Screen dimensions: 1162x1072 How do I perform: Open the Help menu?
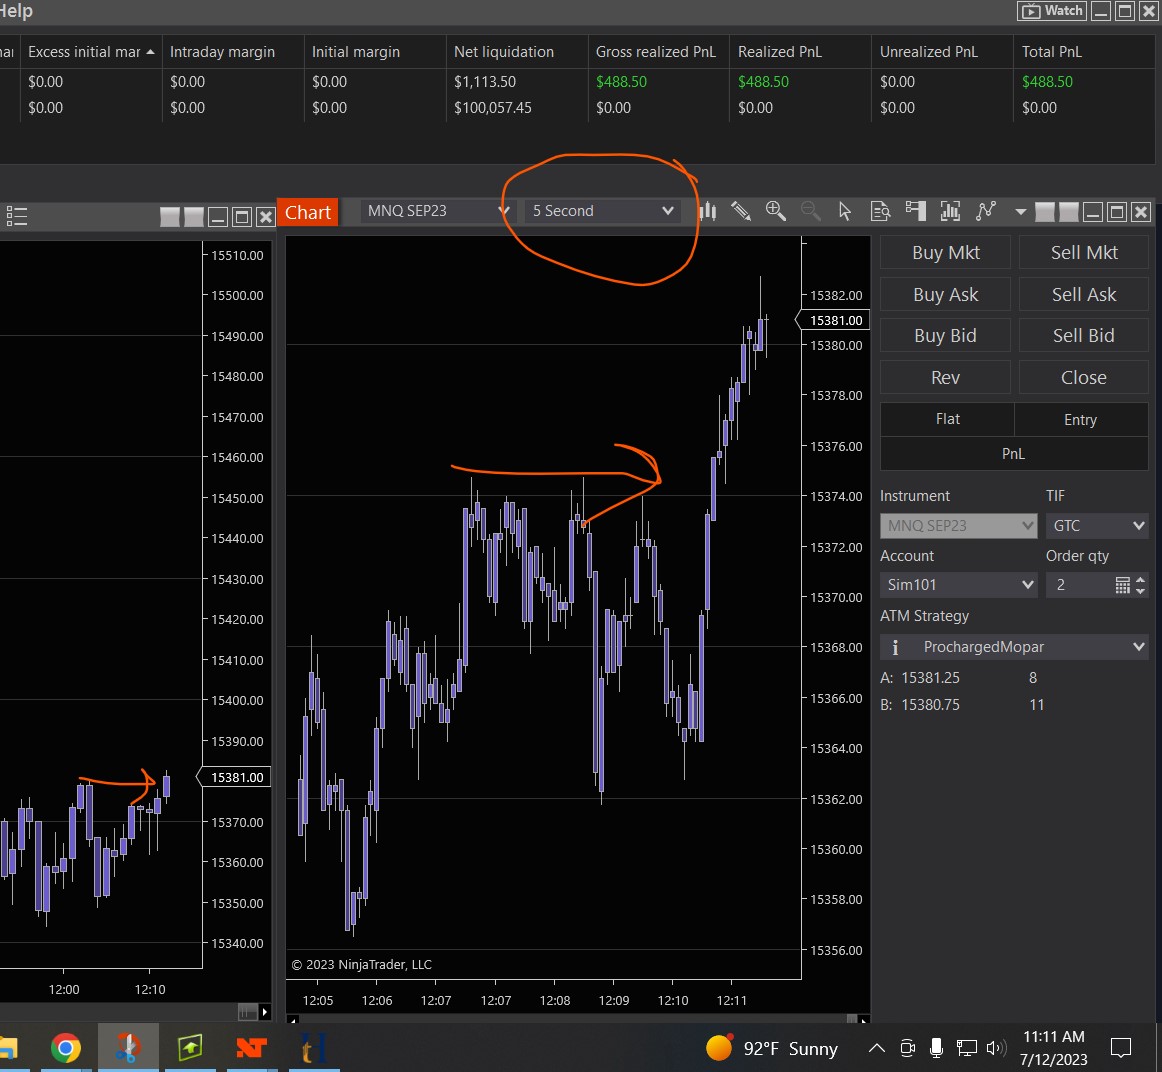[x=16, y=11]
